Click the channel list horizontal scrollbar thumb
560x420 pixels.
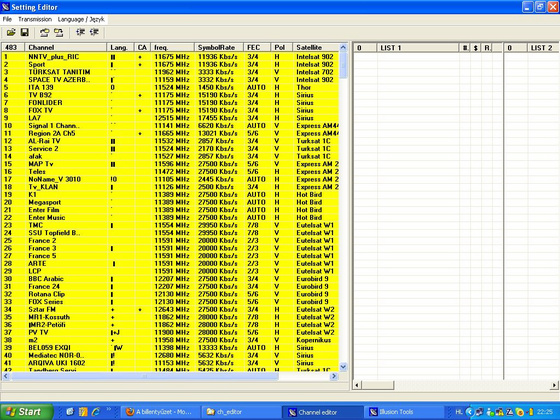[x=145, y=376]
